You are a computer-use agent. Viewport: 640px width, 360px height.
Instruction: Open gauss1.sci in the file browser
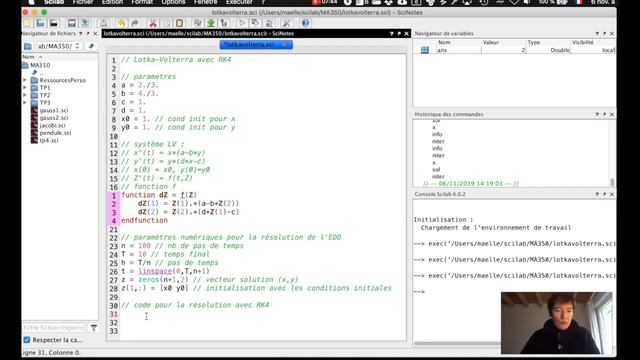53,110
